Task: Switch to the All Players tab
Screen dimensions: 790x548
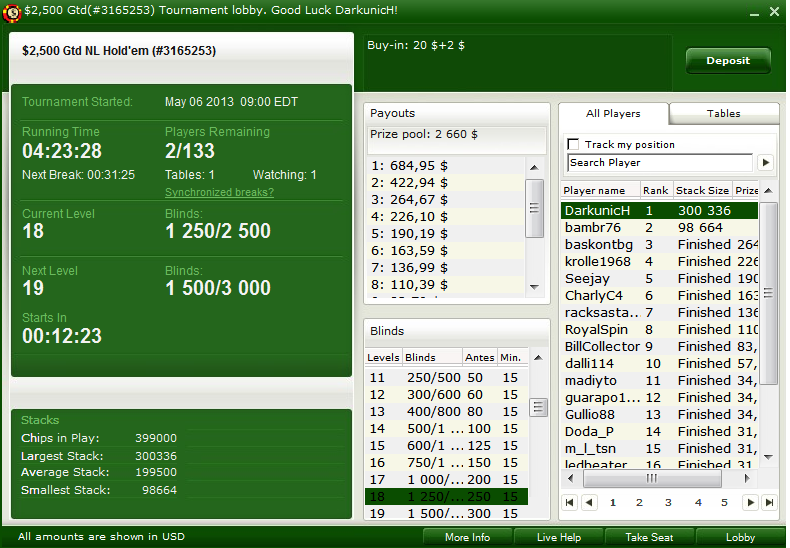Action: [613, 114]
